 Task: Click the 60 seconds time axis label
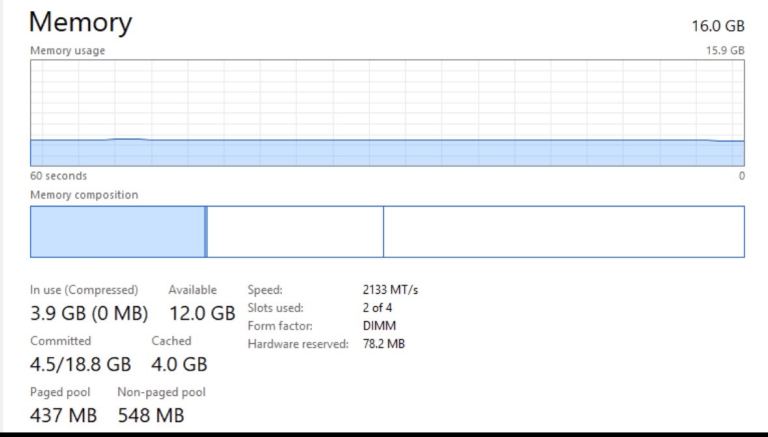tap(58, 176)
